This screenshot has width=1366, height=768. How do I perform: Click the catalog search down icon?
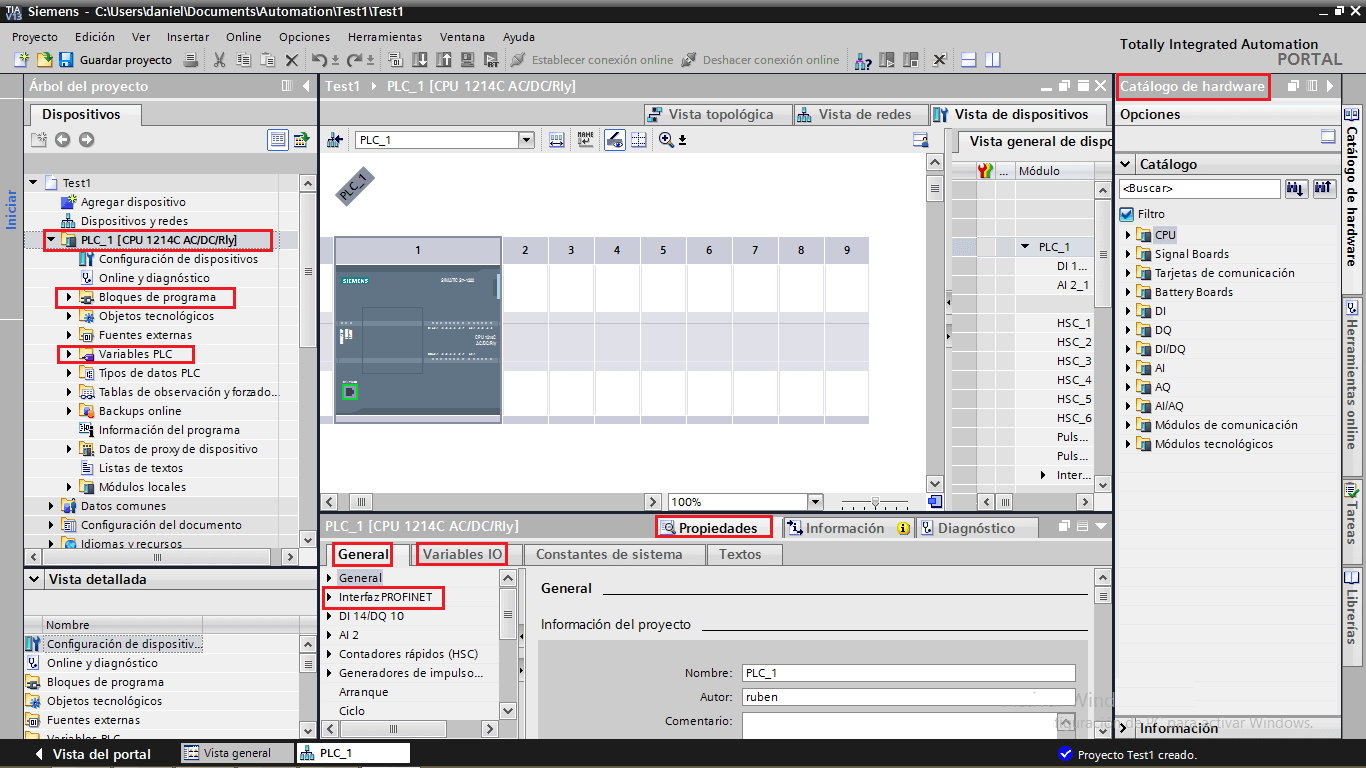pyautogui.click(x=1296, y=188)
